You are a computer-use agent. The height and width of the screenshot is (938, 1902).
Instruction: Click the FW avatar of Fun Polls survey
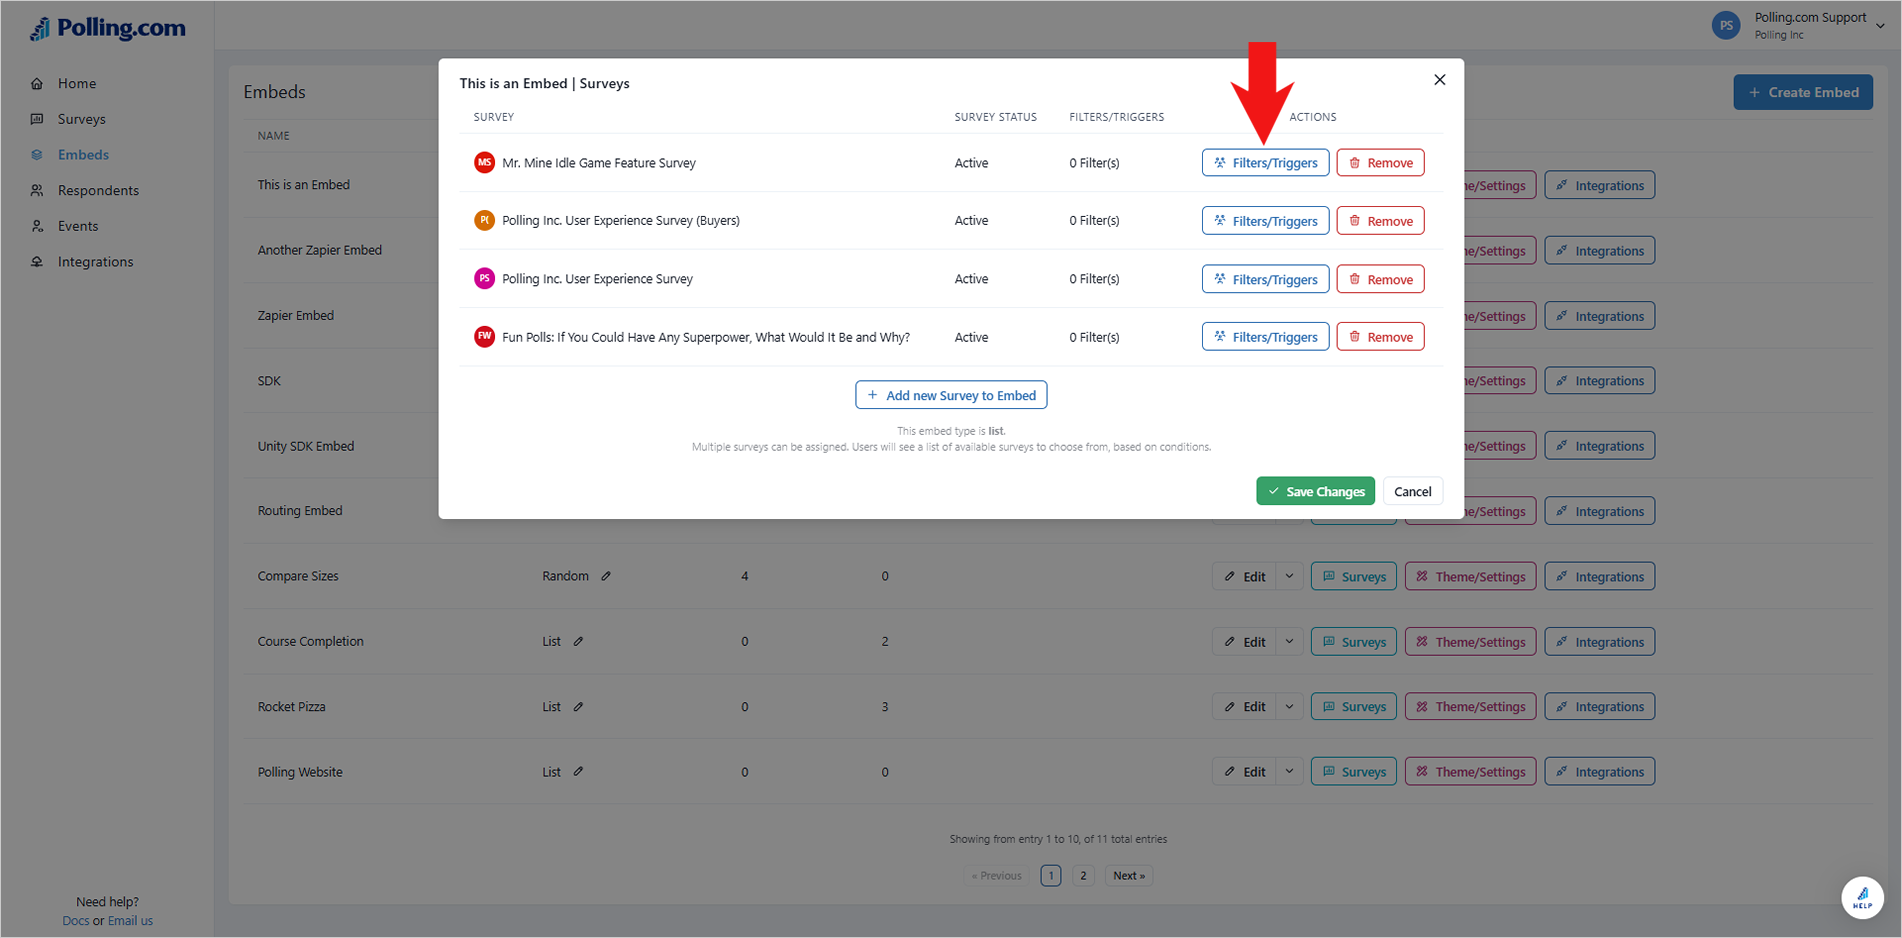tap(484, 336)
